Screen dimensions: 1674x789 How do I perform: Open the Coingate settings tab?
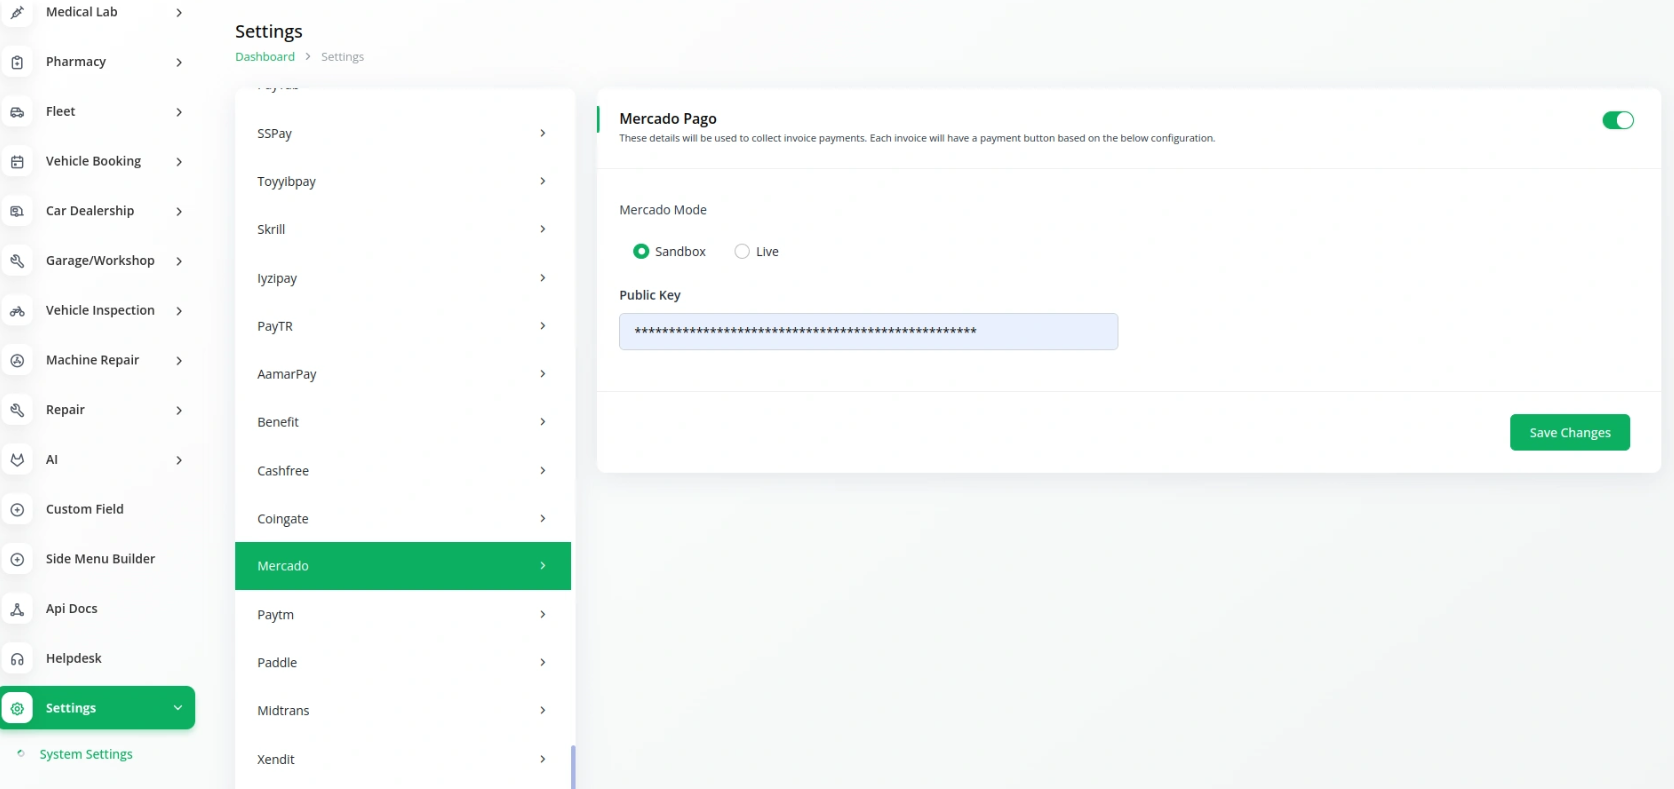(x=403, y=518)
